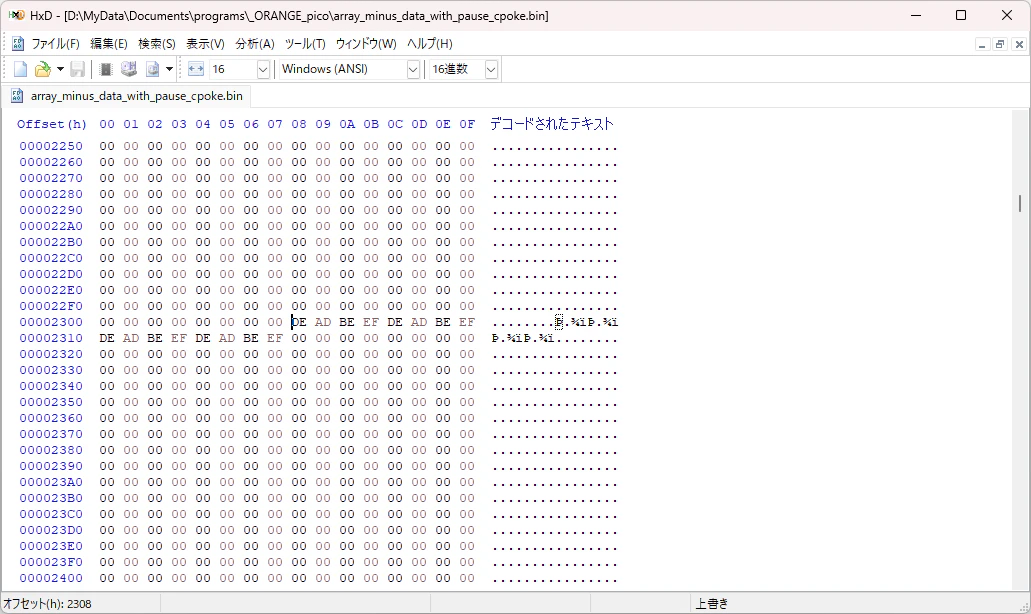Viewport: 1031px width, 614px height.
Task: Open the ヘルプ(H) menu
Action: (429, 44)
